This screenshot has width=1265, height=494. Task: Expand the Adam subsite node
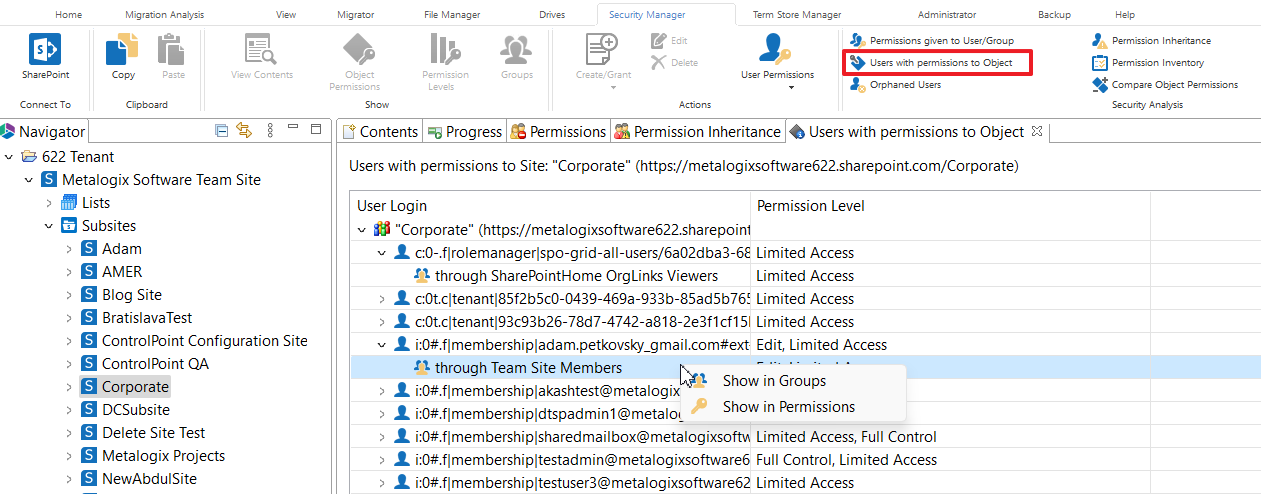click(x=69, y=249)
